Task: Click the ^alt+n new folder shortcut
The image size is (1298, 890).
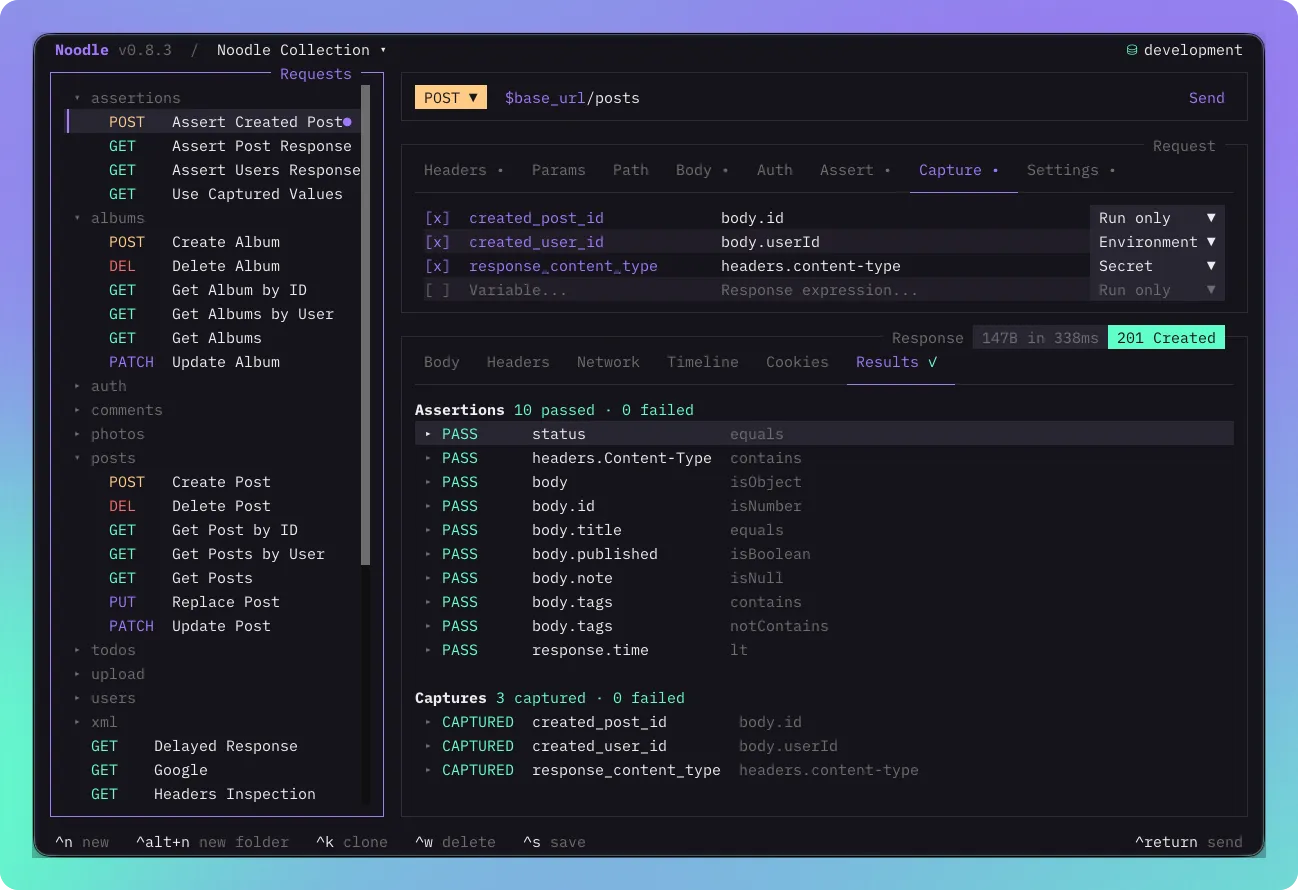Action: [x=212, y=842]
